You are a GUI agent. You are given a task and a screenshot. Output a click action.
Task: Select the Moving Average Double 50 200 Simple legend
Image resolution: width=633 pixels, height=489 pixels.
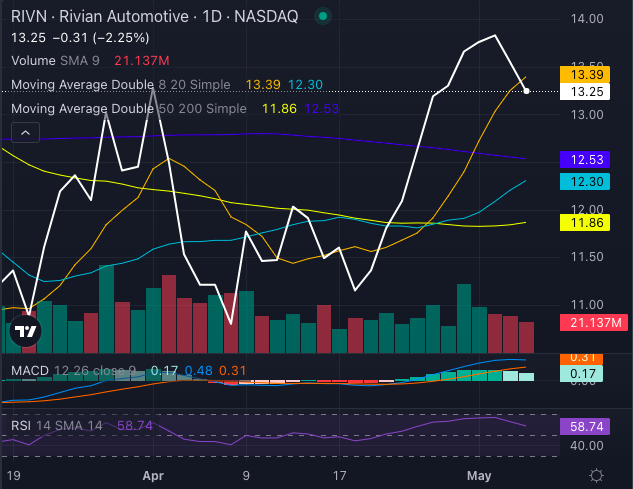click(129, 108)
